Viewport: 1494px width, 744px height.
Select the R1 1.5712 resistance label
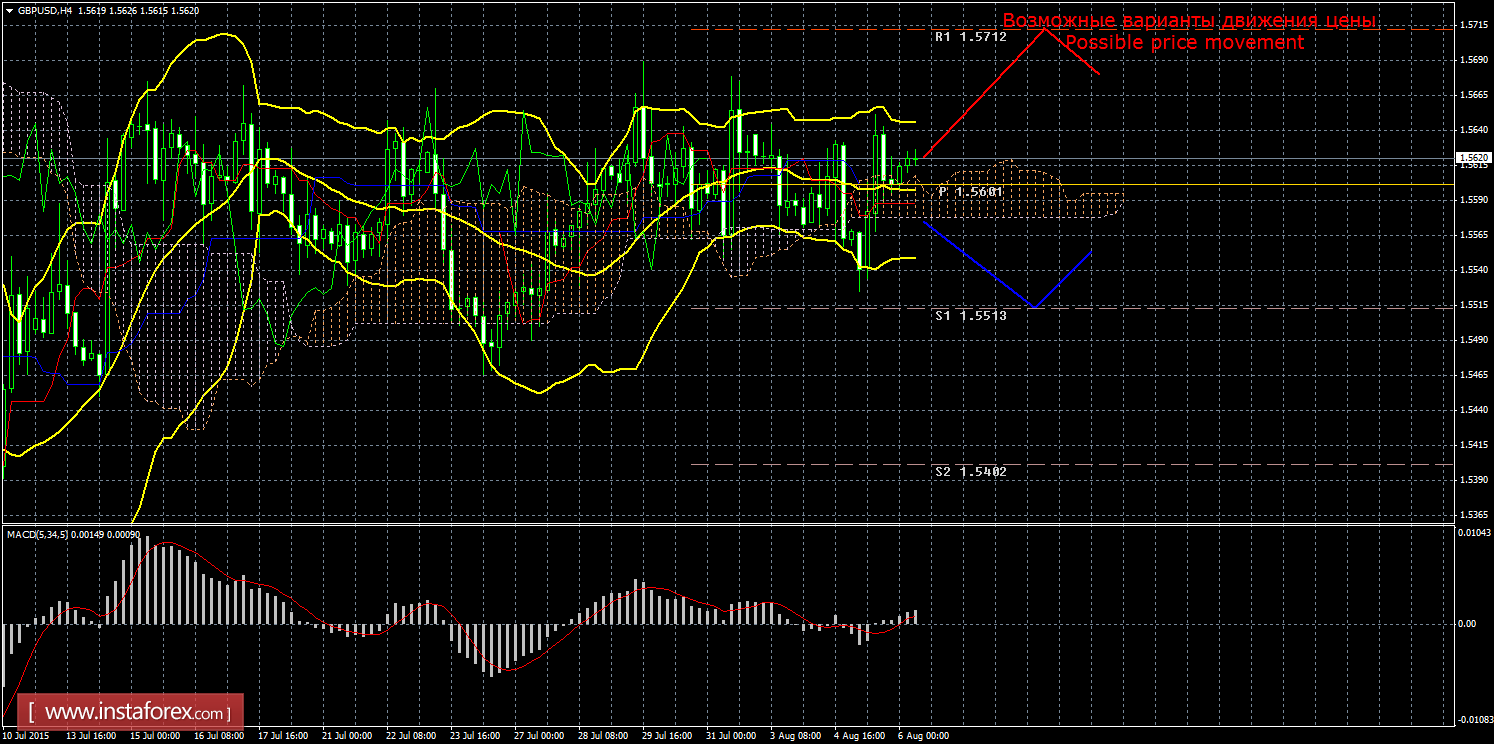[x=970, y=36]
